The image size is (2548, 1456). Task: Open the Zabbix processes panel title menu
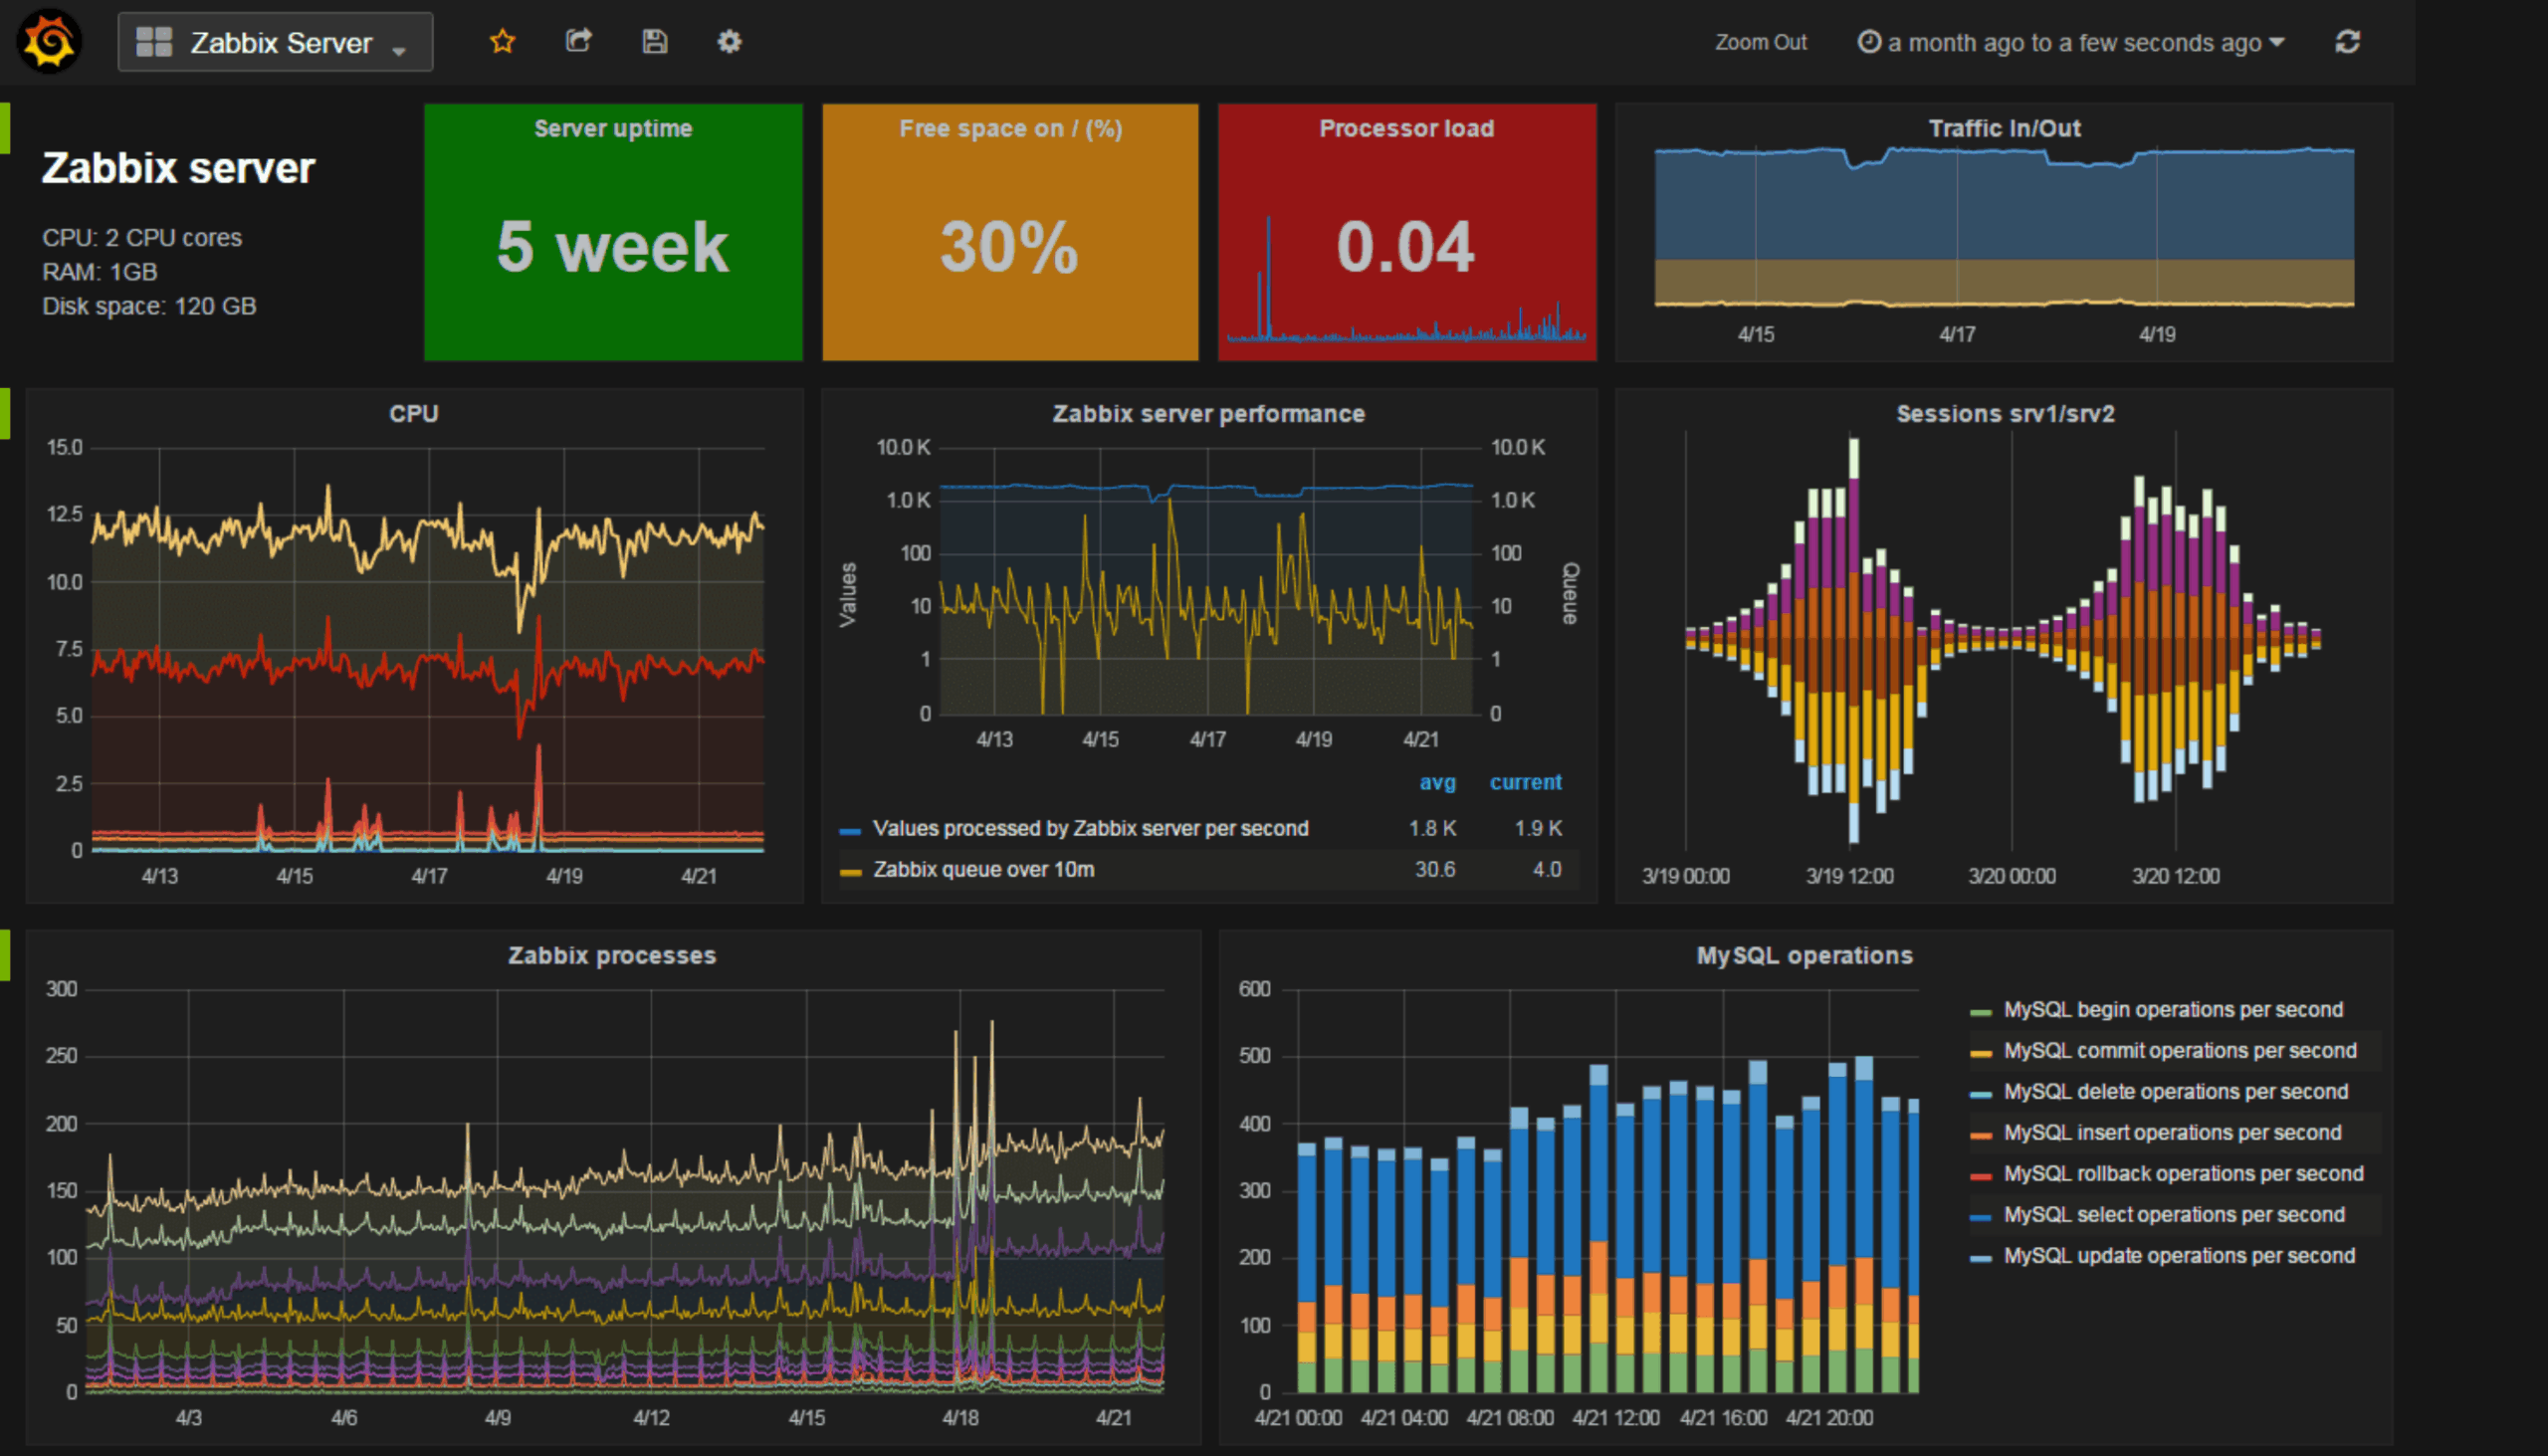(x=611, y=956)
